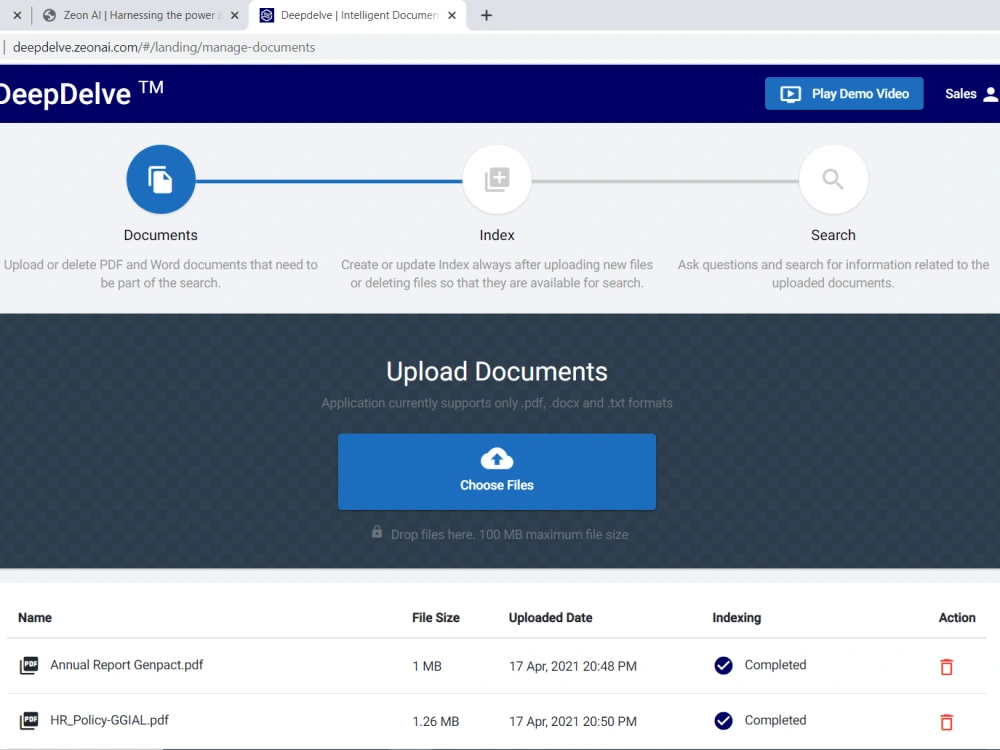The image size is (1000, 750).
Task: Click the video icon in Play Demo Video
Action: point(790,94)
